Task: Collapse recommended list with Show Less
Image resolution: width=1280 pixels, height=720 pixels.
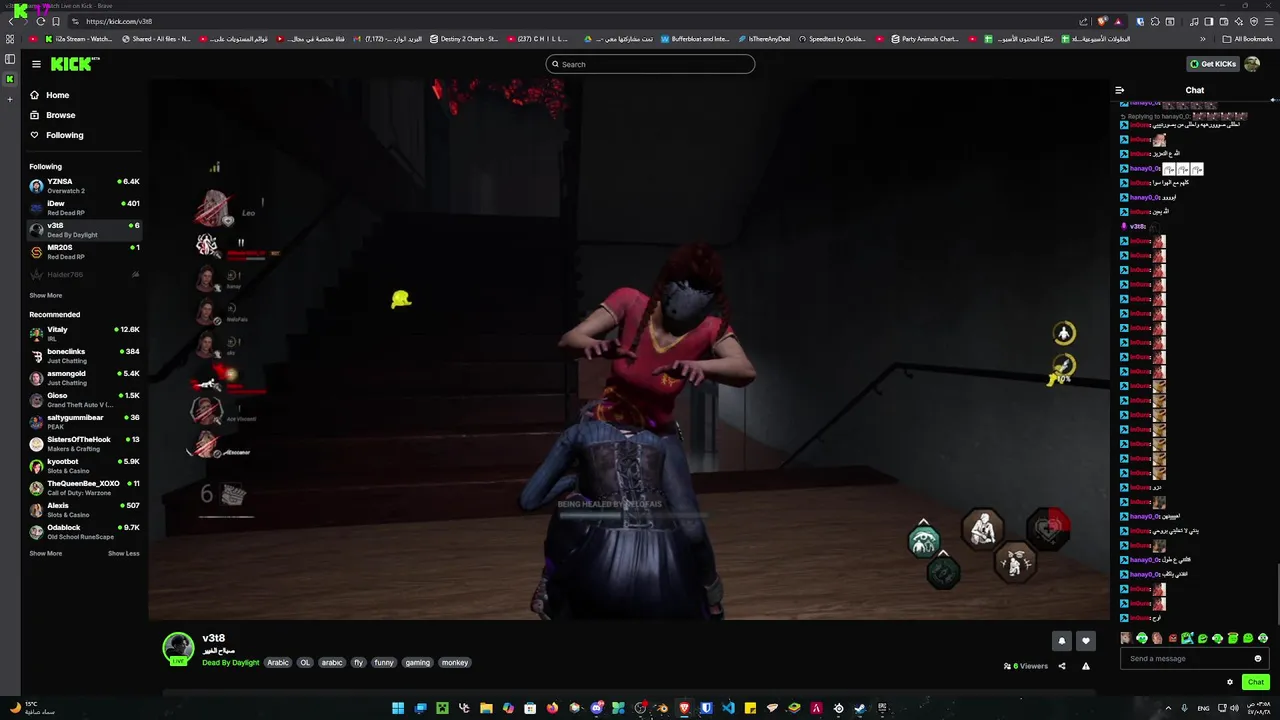Action: point(123,553)
